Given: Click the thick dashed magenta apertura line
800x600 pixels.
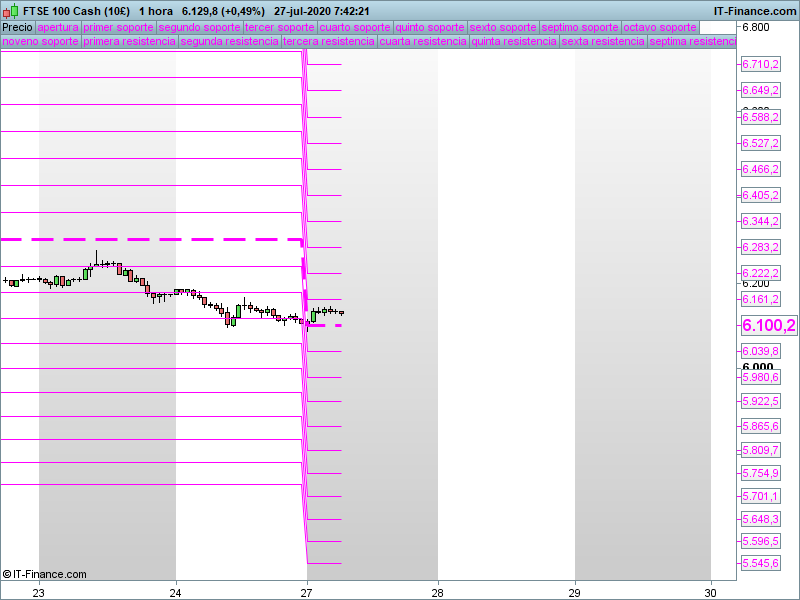Looking at the screenshot, I should coord(152,239).
